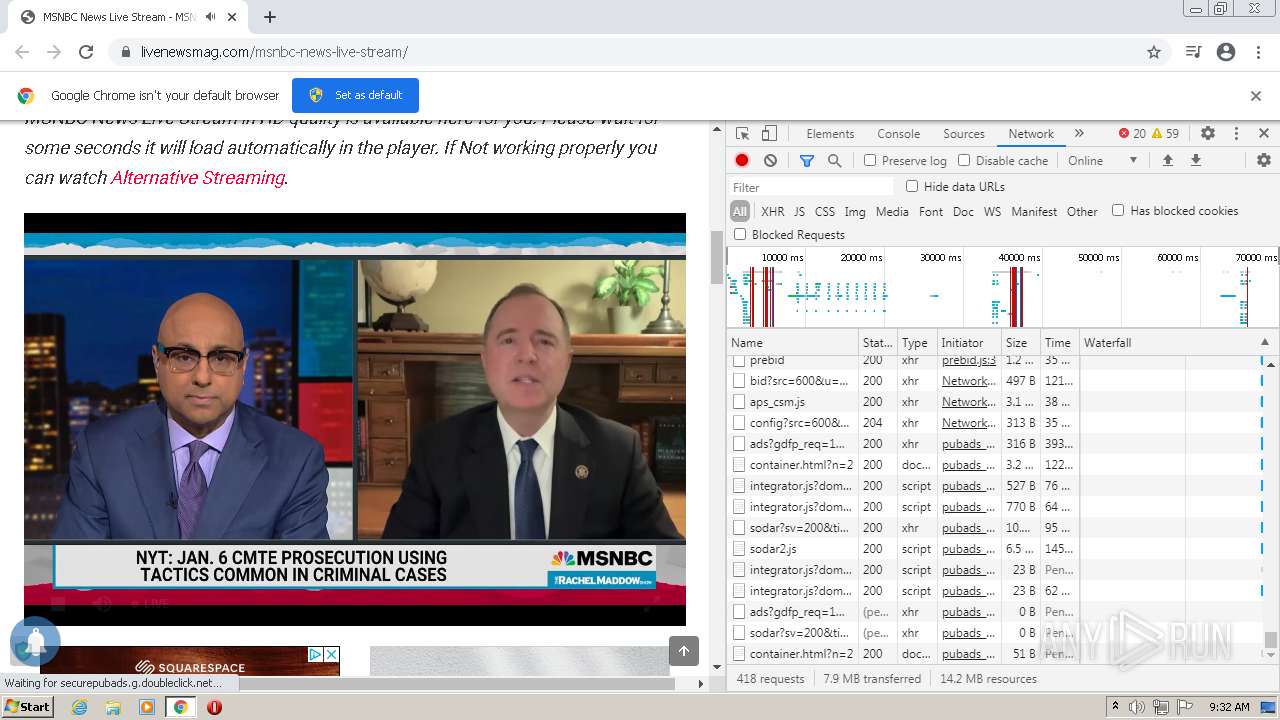Open the Online throttling dropdown
The image size is (1280, 720).
pos(1102,160)
